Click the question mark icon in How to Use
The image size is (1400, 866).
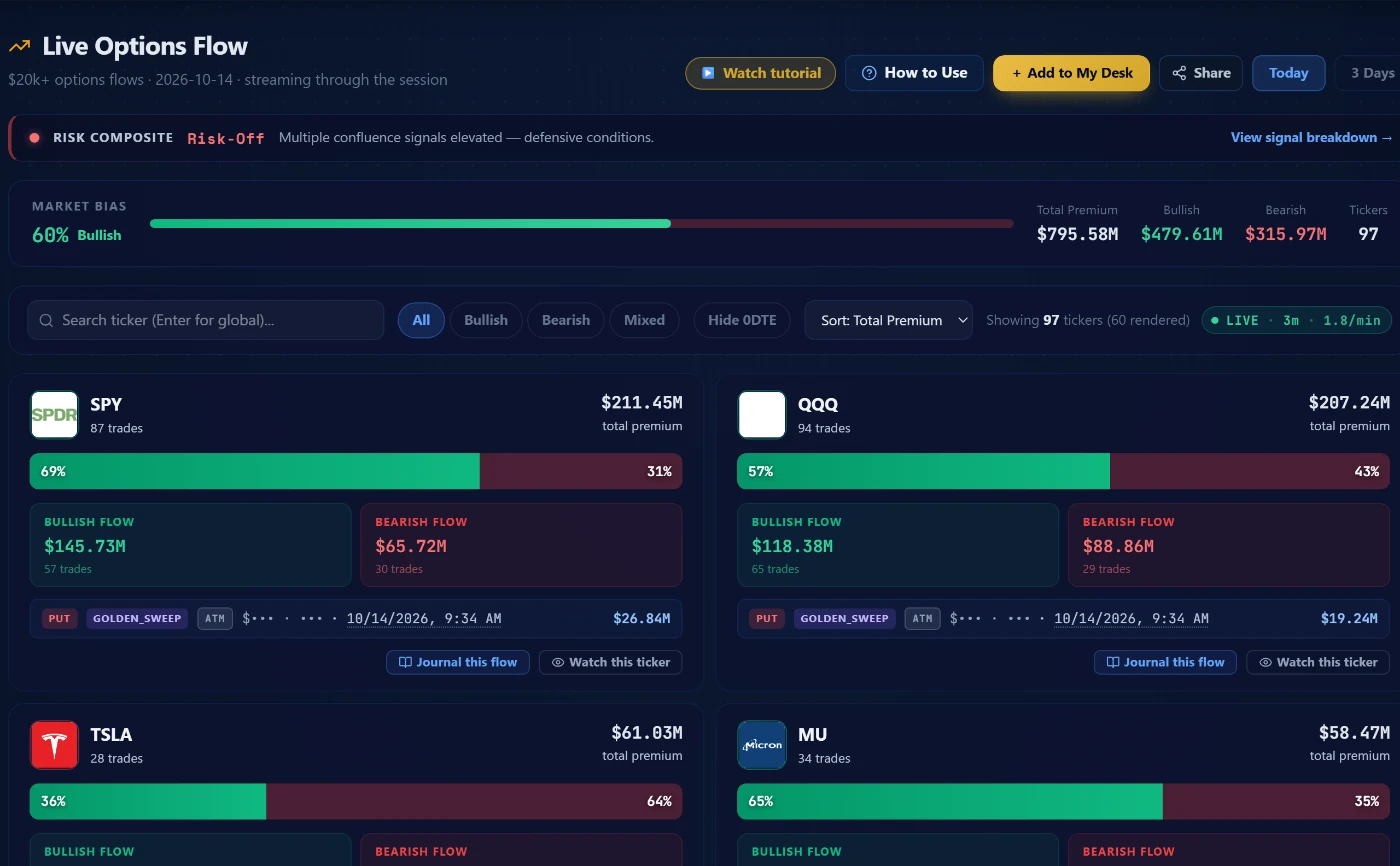point(869,73)
